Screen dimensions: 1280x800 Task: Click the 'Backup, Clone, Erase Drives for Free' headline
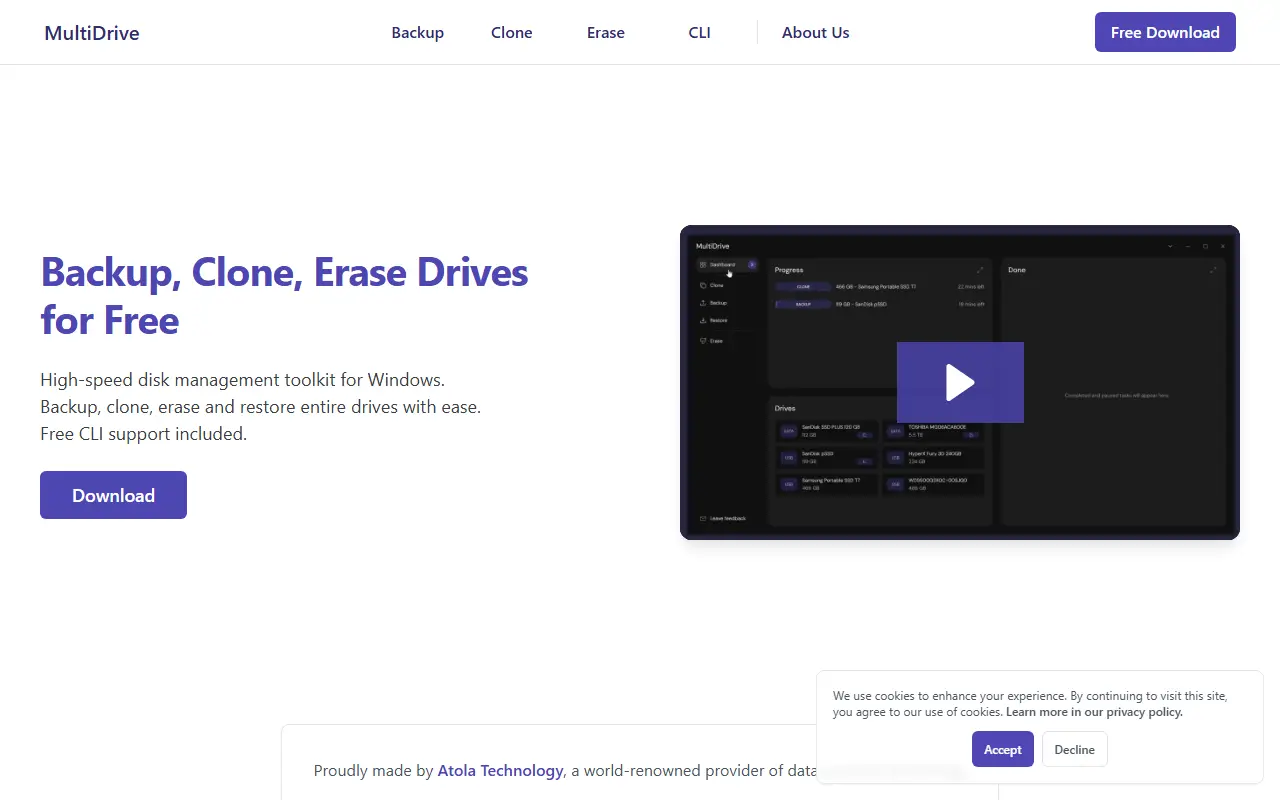(x=285, y=296)
